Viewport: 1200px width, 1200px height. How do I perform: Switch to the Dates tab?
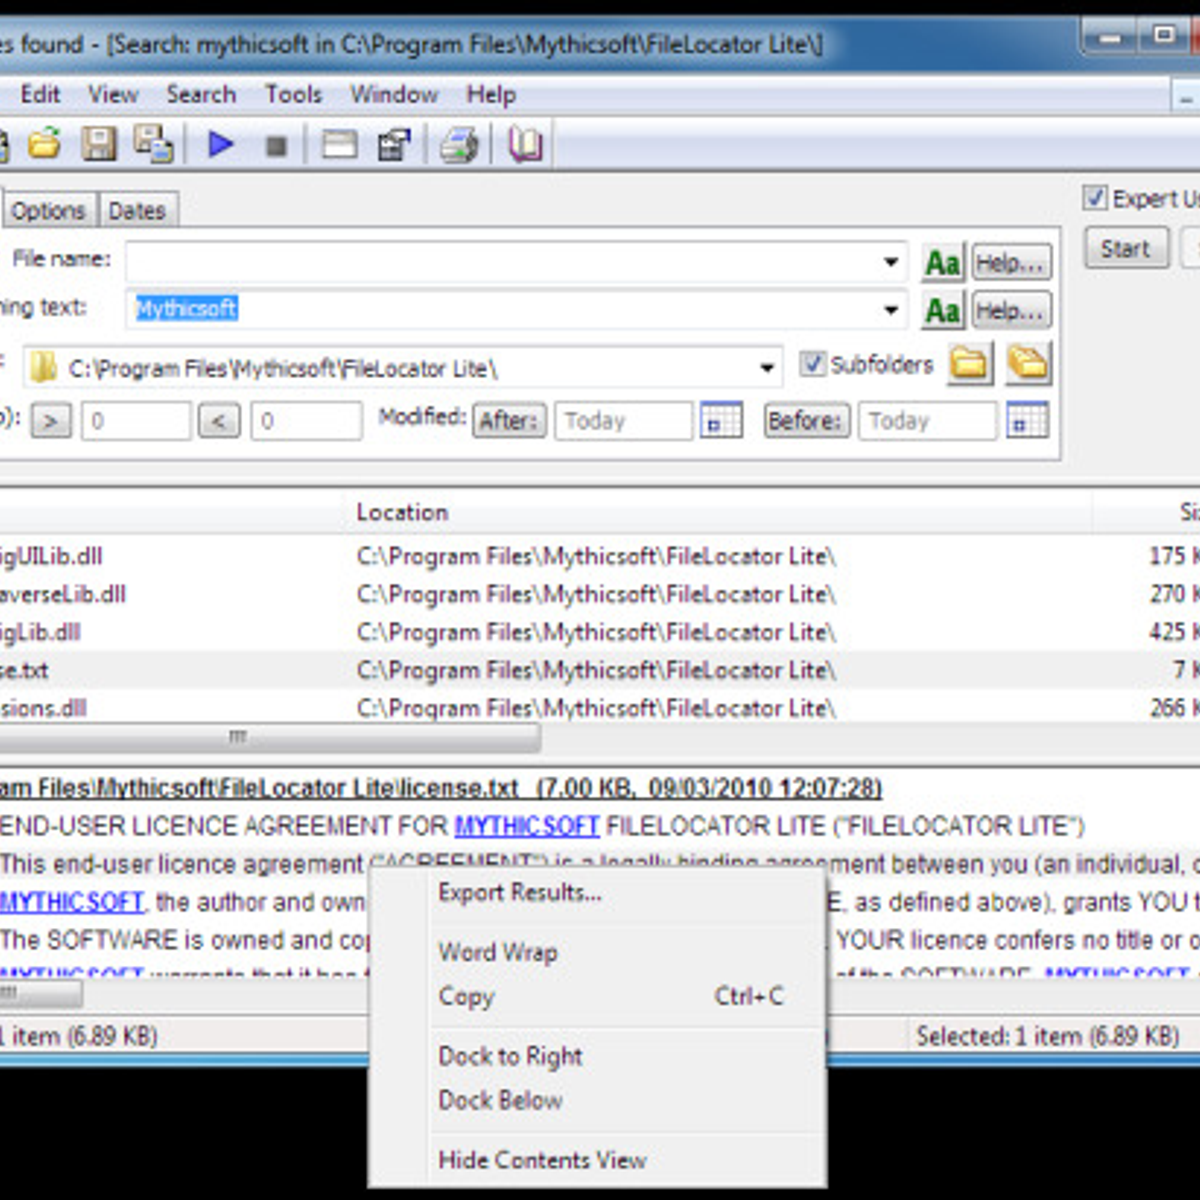click(138, 210)
